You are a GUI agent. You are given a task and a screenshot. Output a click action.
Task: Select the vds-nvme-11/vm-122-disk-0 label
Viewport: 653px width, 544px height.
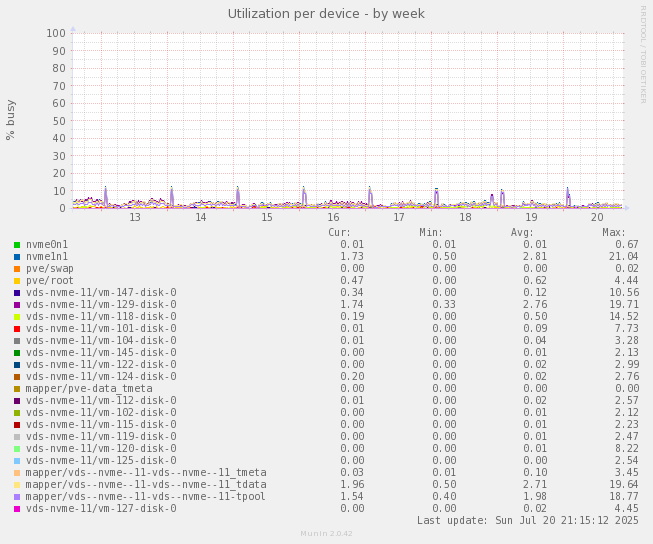101,364
